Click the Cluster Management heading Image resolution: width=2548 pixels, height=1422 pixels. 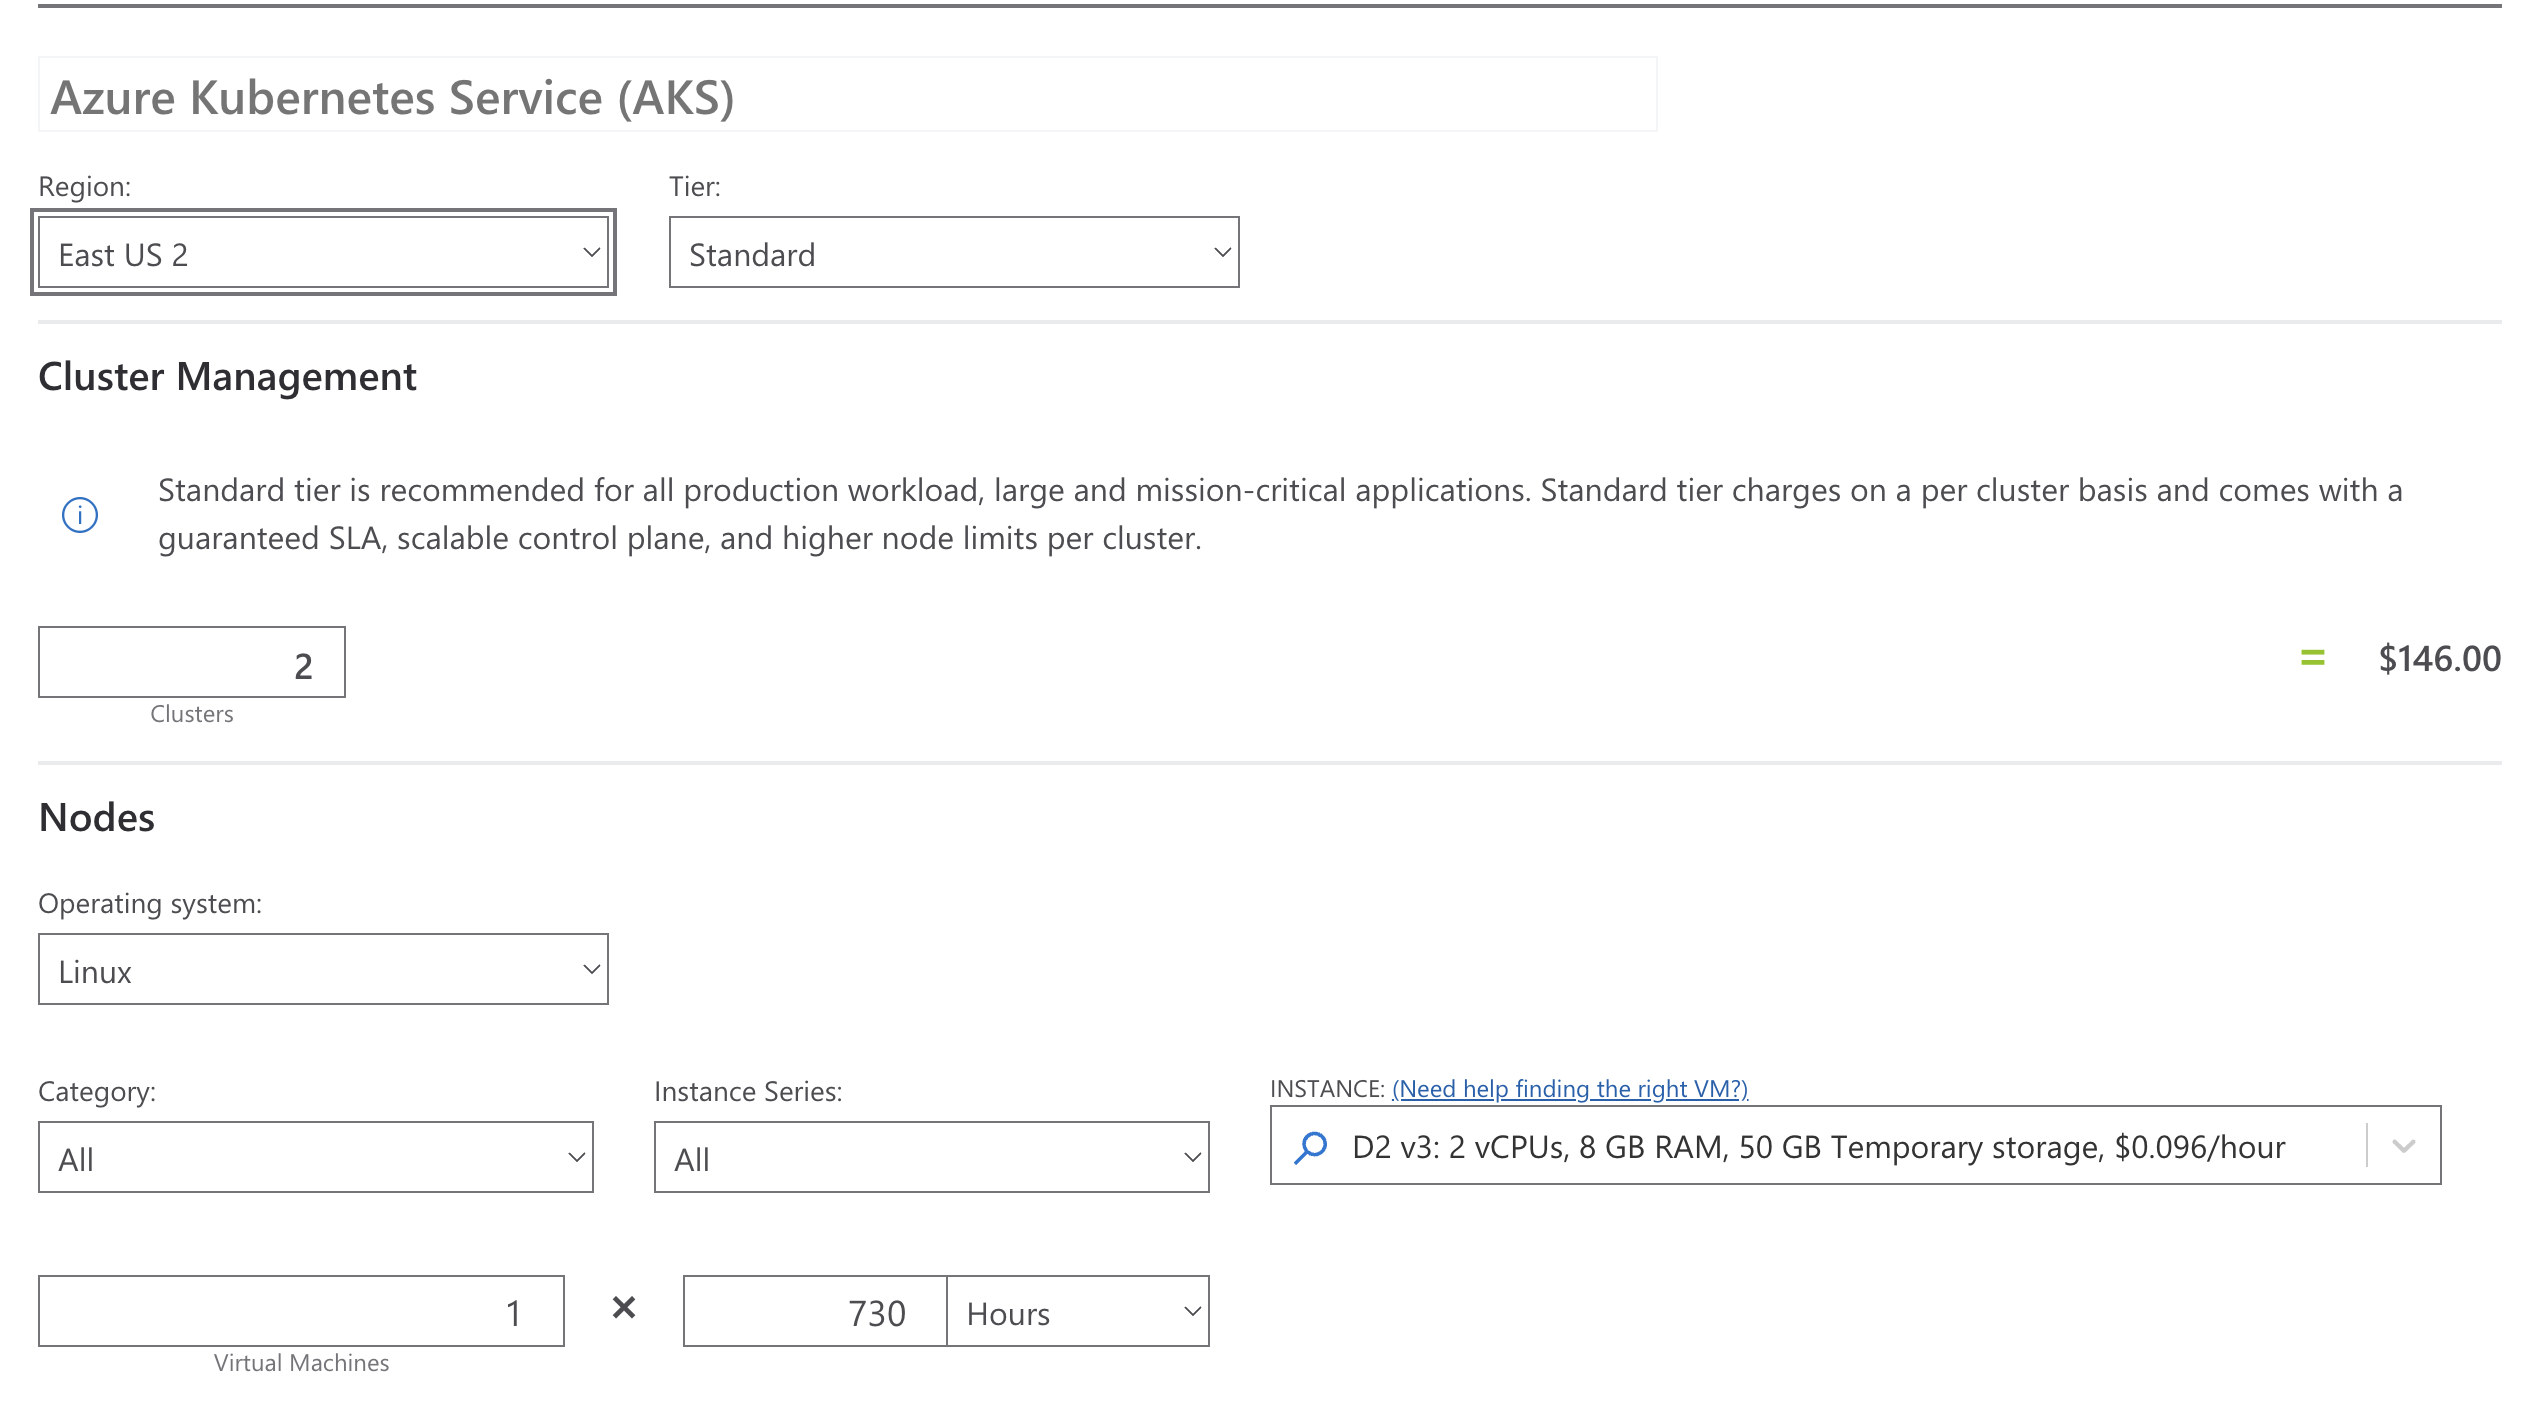pos(227,377)
